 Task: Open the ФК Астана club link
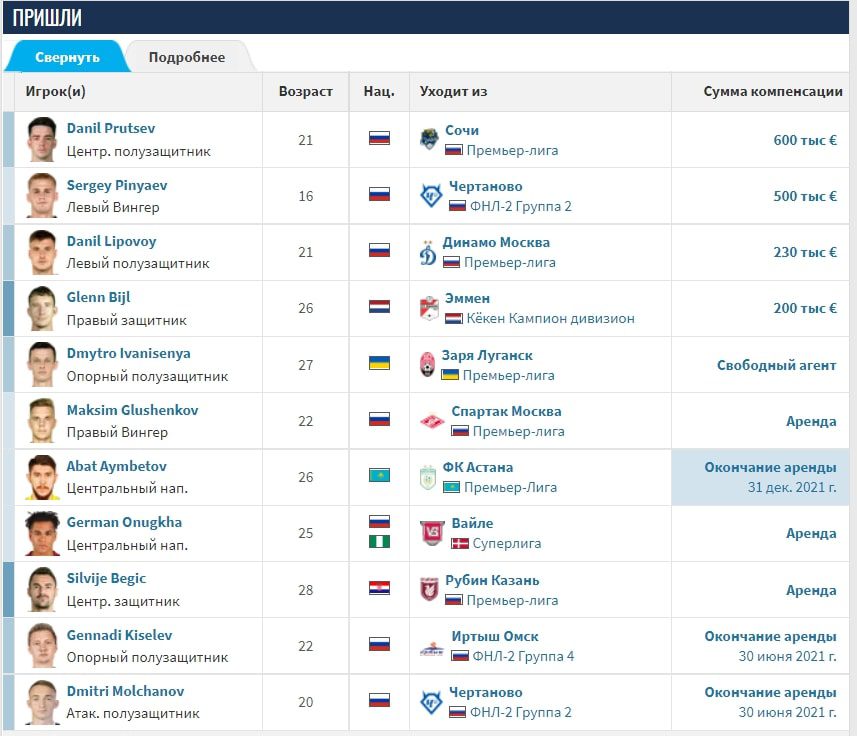(x=478, y=467)
